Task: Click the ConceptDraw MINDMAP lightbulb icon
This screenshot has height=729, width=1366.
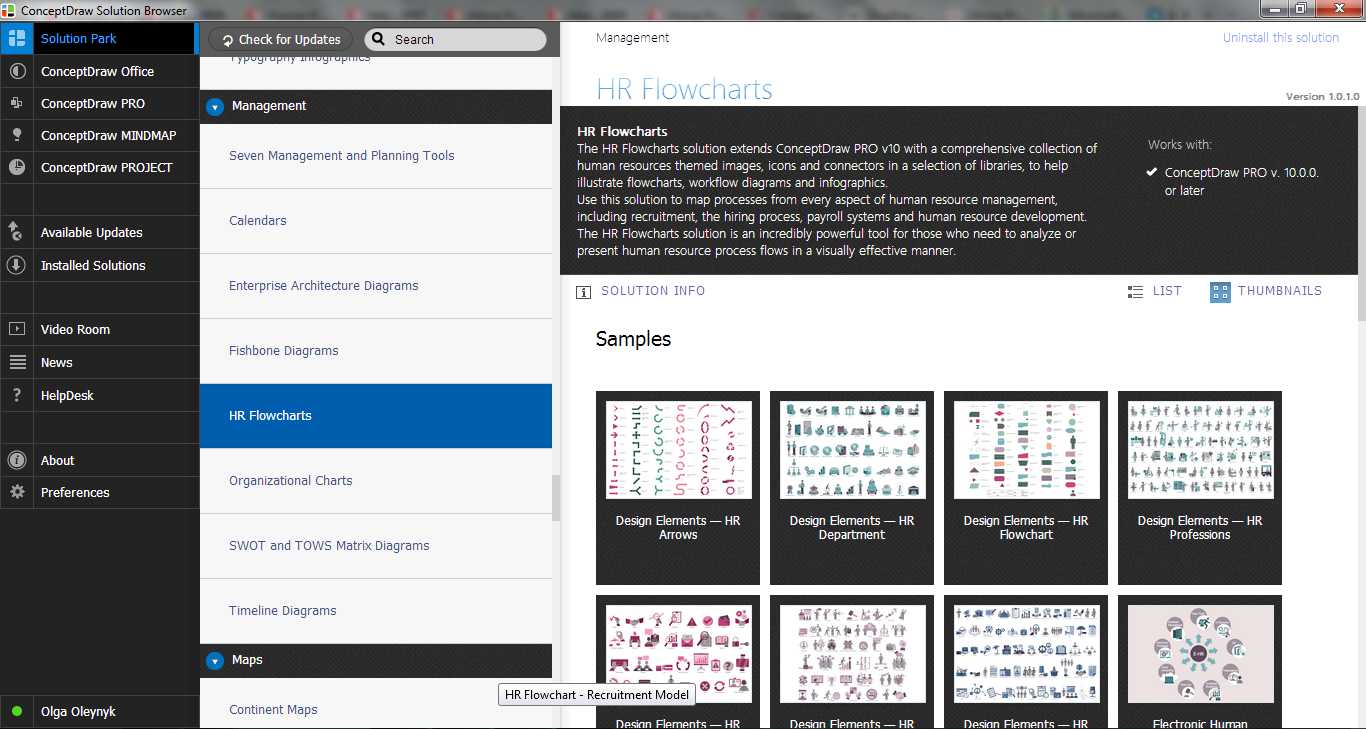Action: coord(16,135)
